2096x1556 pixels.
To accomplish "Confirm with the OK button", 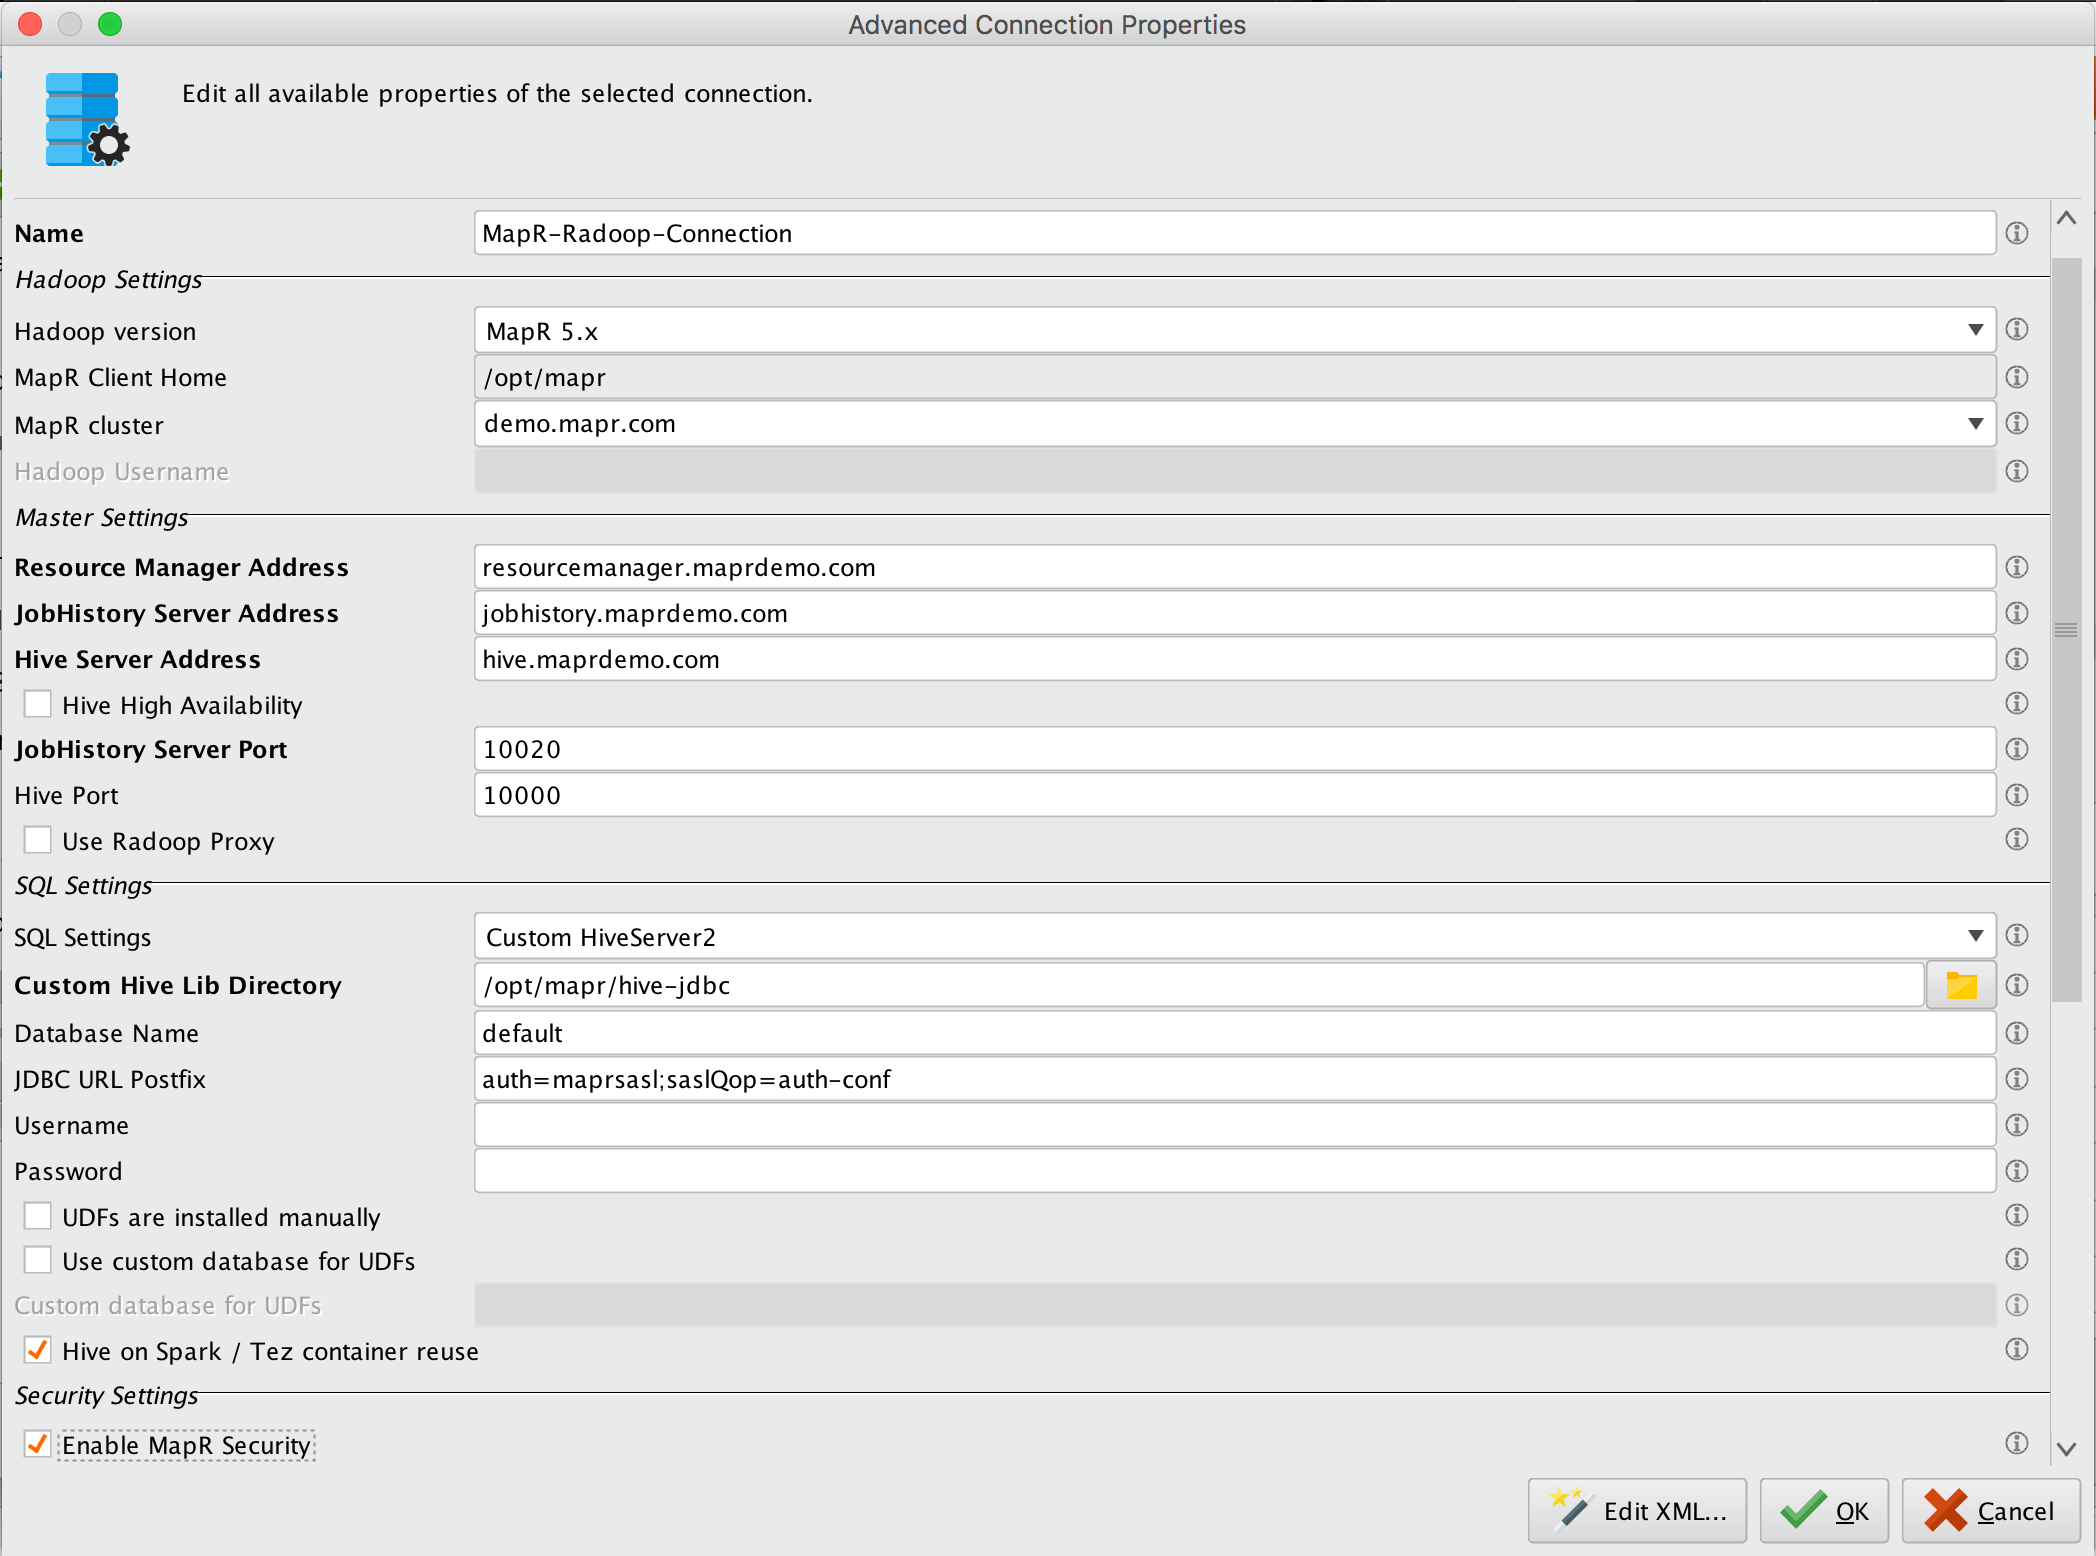I will coord(1824,1511).
